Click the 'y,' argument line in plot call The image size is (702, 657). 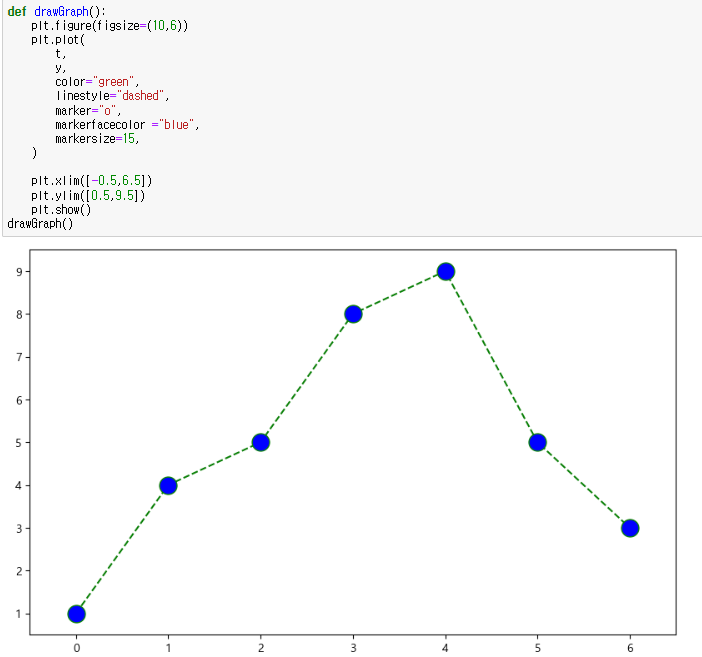point(60,68)
